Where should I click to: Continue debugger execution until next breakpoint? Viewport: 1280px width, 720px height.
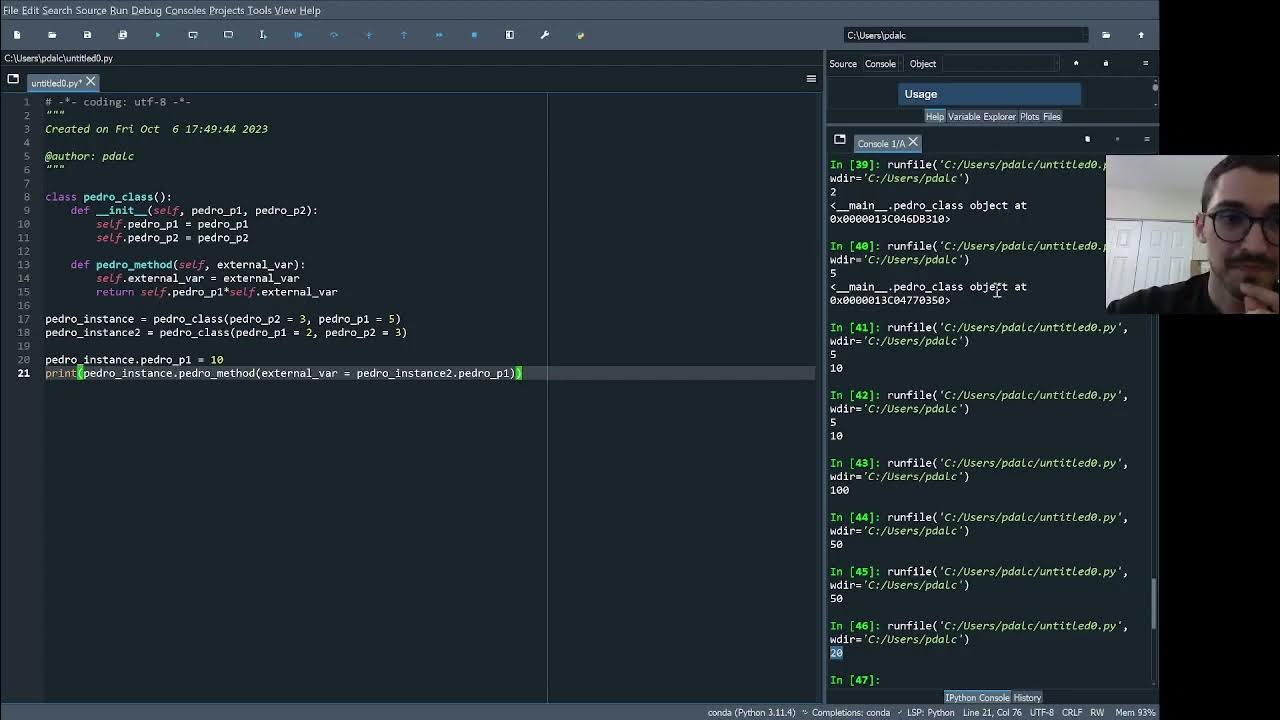[439, 35]
